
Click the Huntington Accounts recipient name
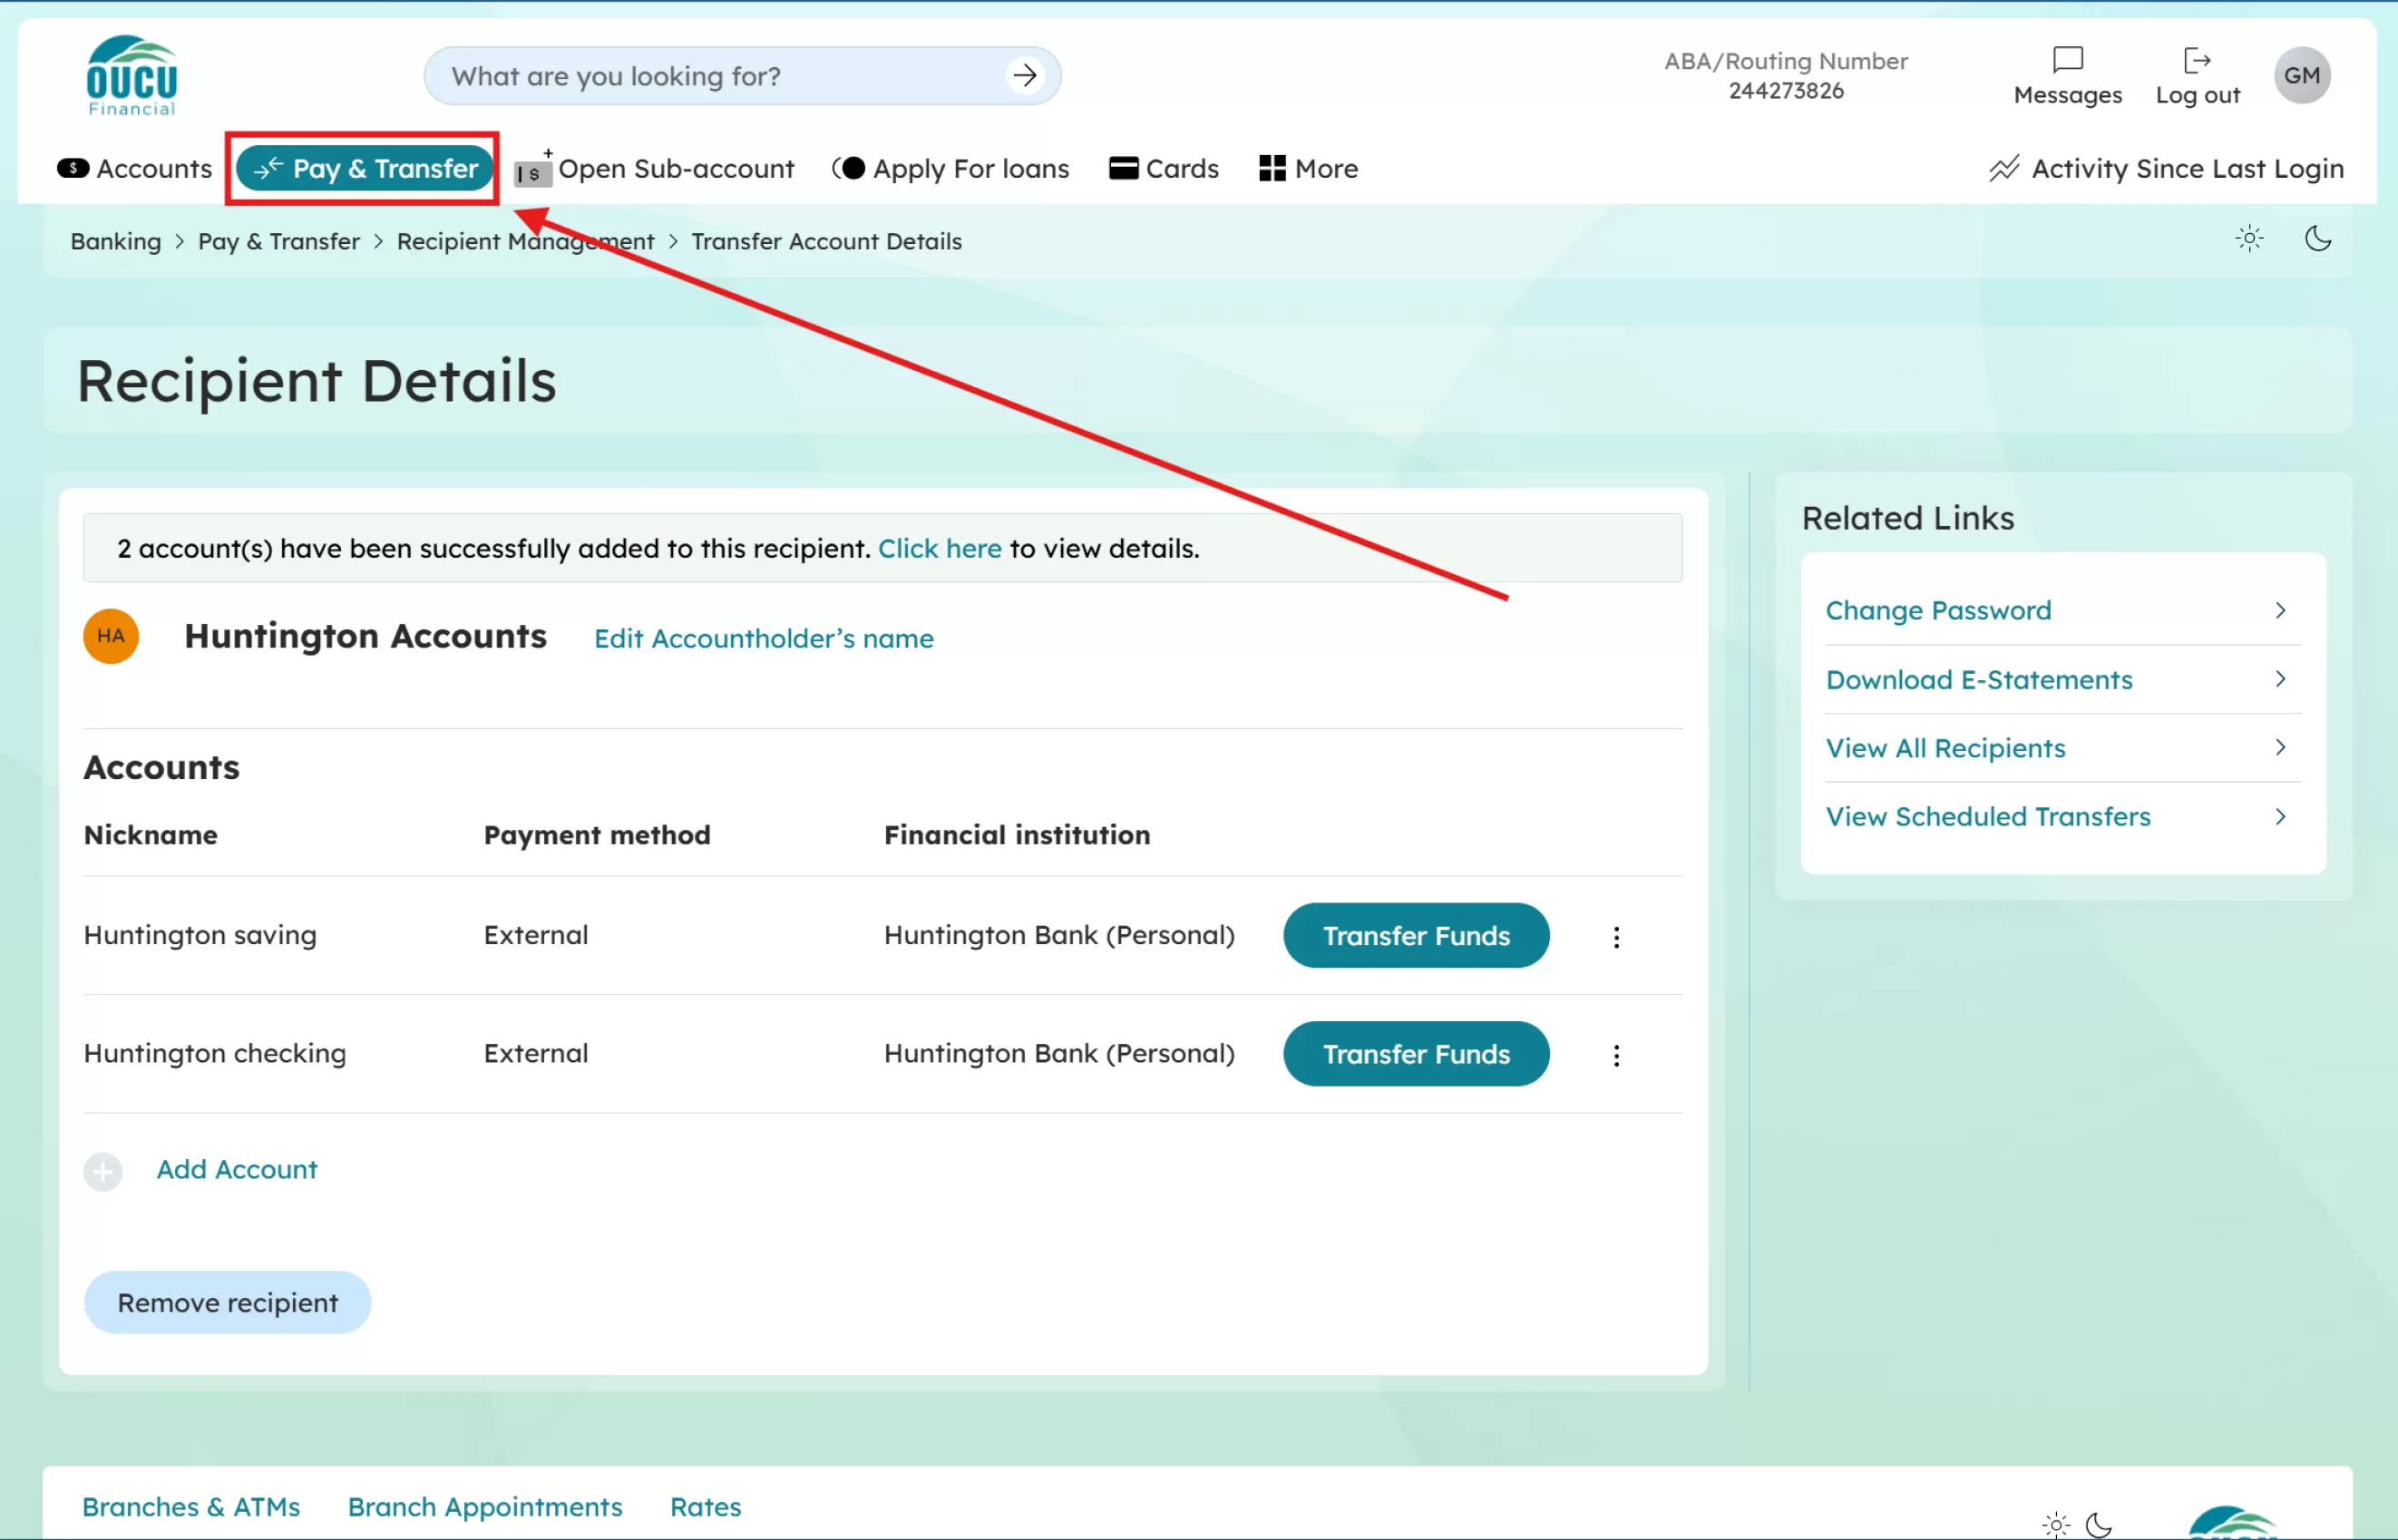365,636
